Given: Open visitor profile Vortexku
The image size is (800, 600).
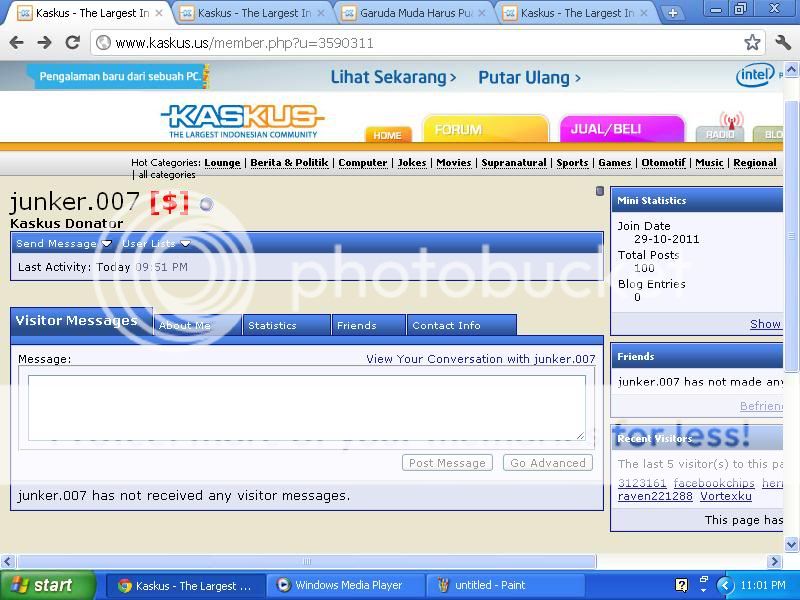Looking at the screenshot, I should (726, 496).
